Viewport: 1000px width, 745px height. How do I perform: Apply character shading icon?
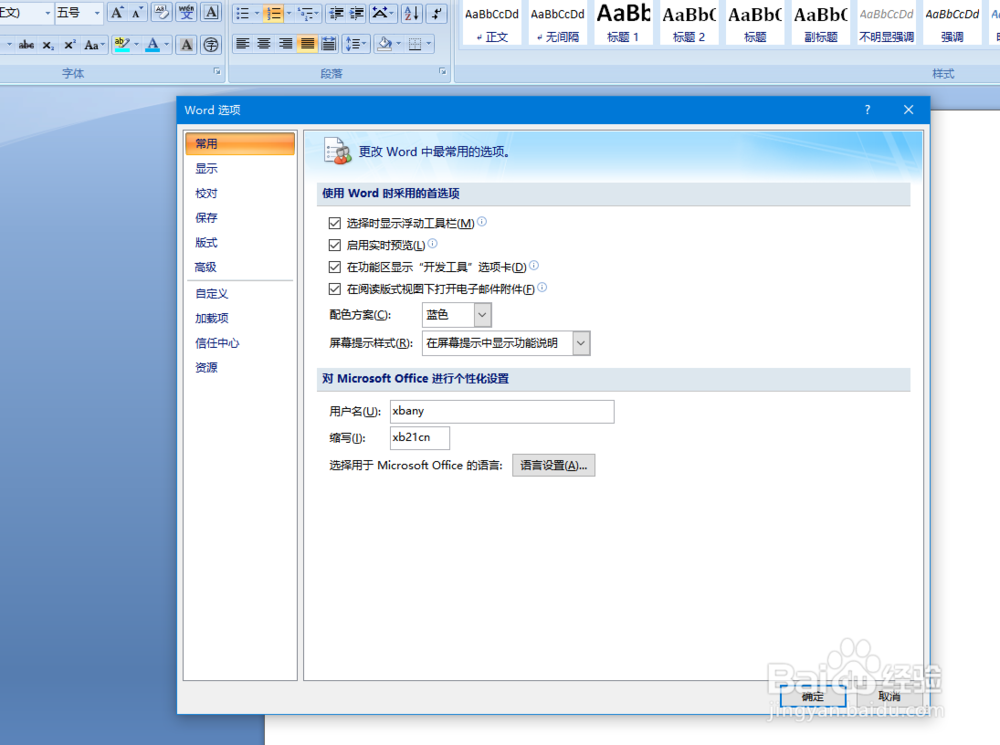(186, 45)
